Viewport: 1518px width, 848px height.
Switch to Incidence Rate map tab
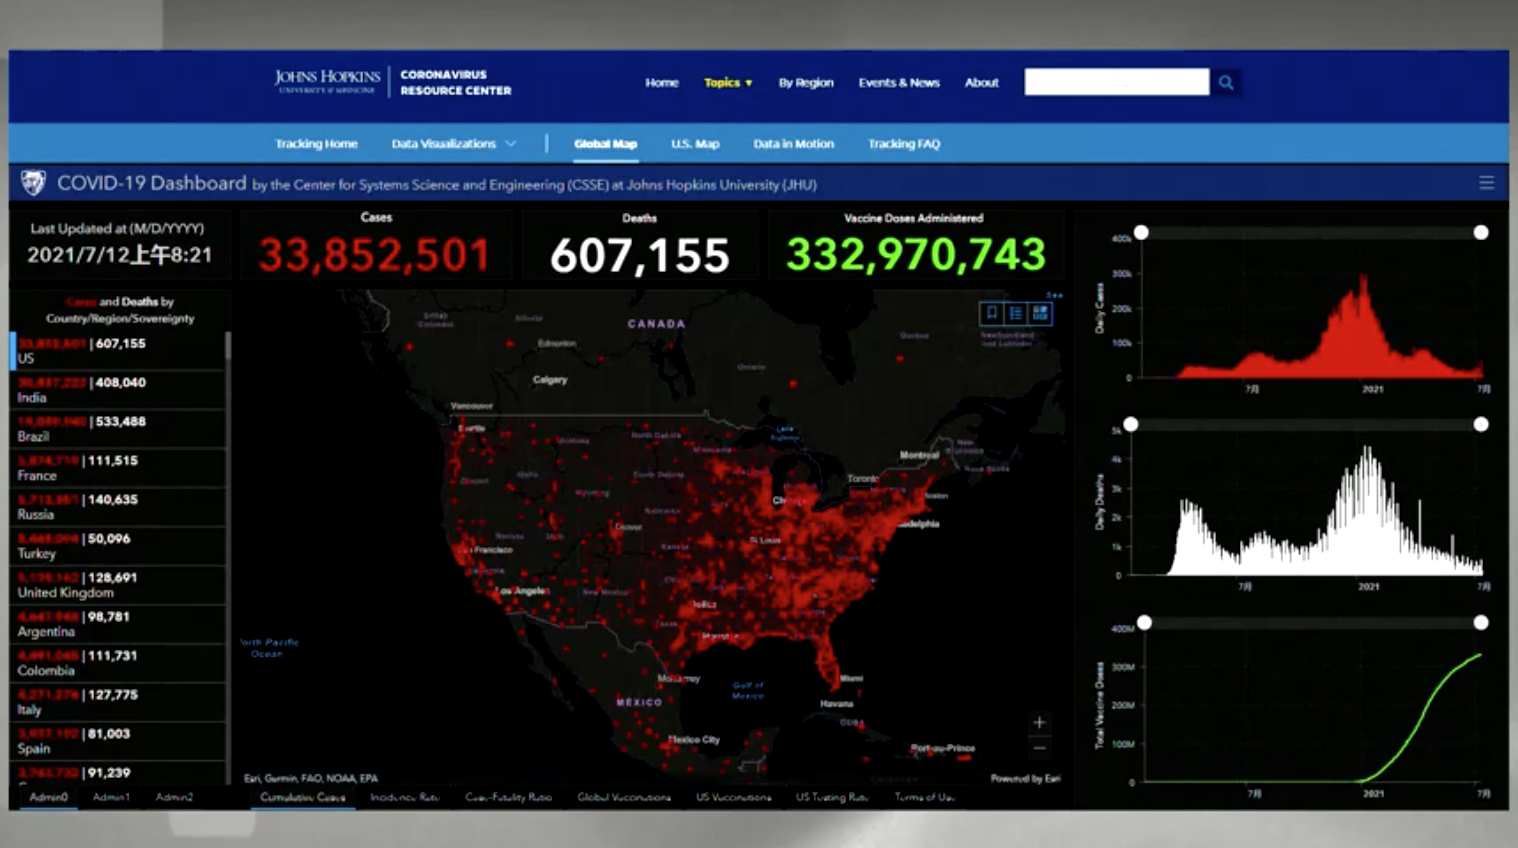pyautogui.click(x=405, y=797)
